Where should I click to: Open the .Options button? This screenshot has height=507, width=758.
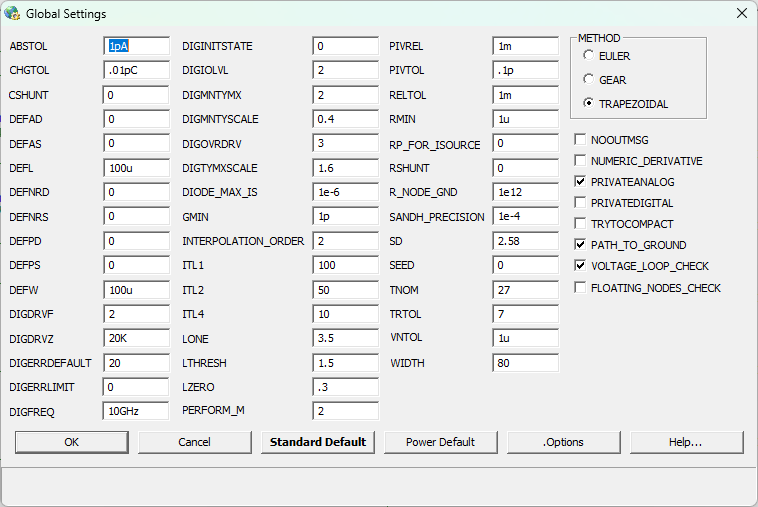563,442
